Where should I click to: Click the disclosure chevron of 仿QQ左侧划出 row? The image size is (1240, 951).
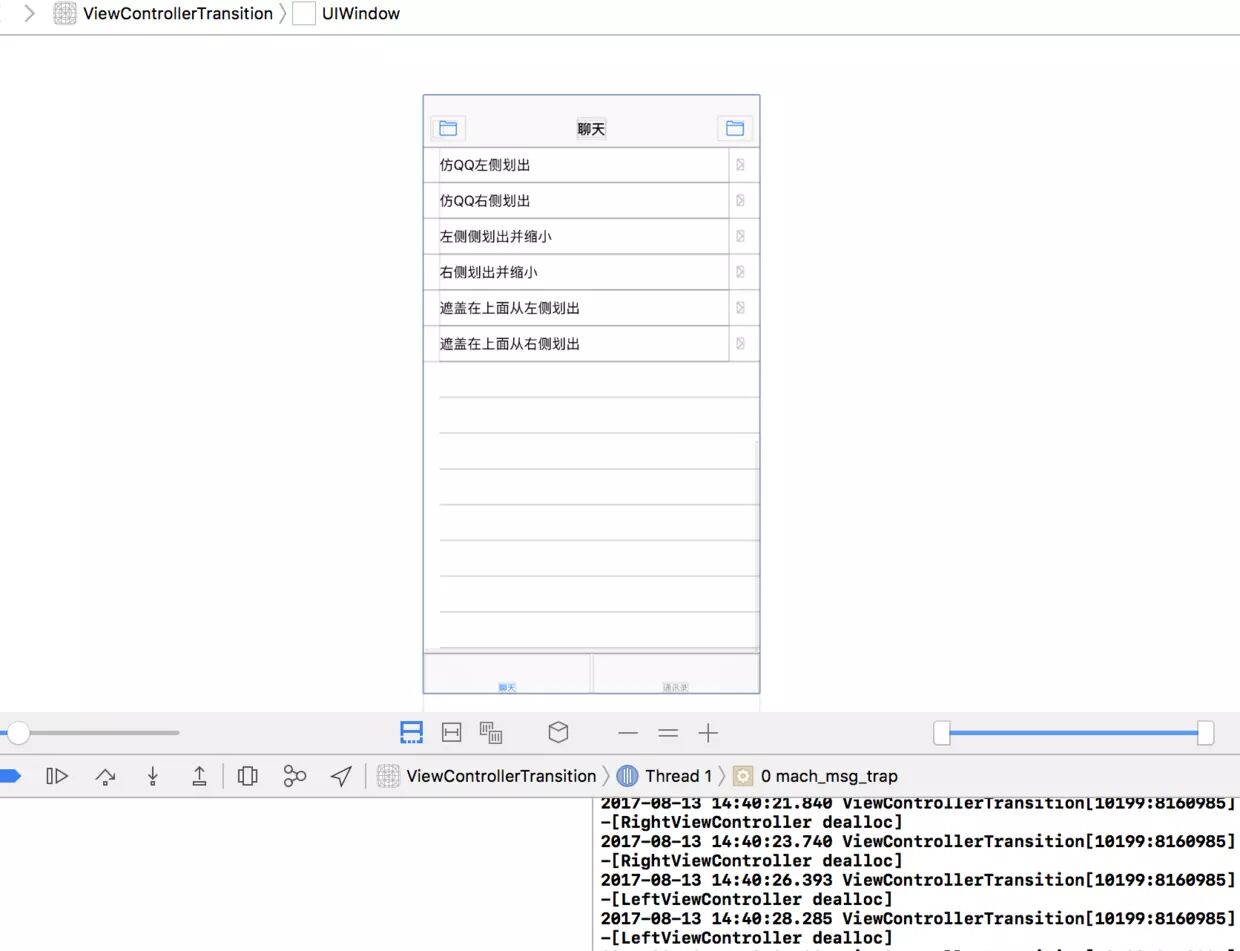pyautogui.click(x=740, y=165)
